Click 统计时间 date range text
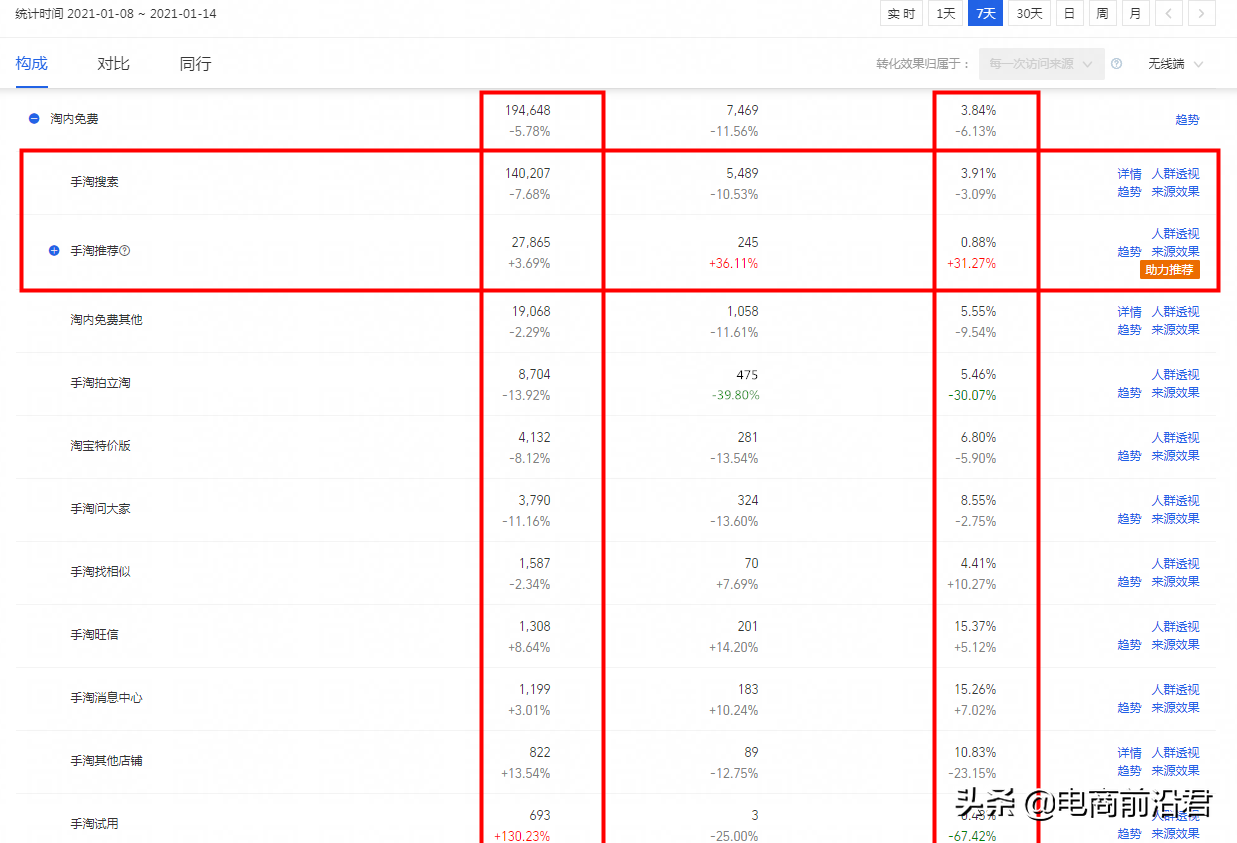1237x843 pixels. click(115, 14)
